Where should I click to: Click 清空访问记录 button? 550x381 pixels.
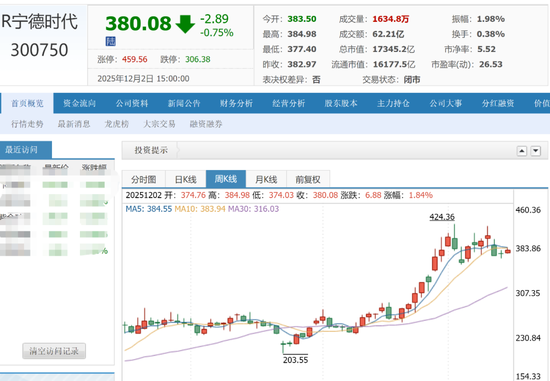pos(54,351)
